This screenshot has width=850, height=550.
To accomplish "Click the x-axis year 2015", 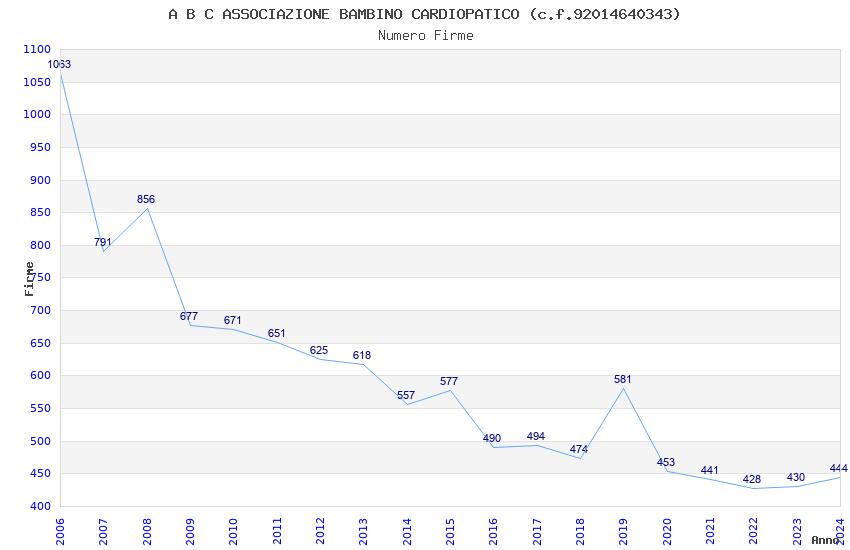I will [450, 531].
